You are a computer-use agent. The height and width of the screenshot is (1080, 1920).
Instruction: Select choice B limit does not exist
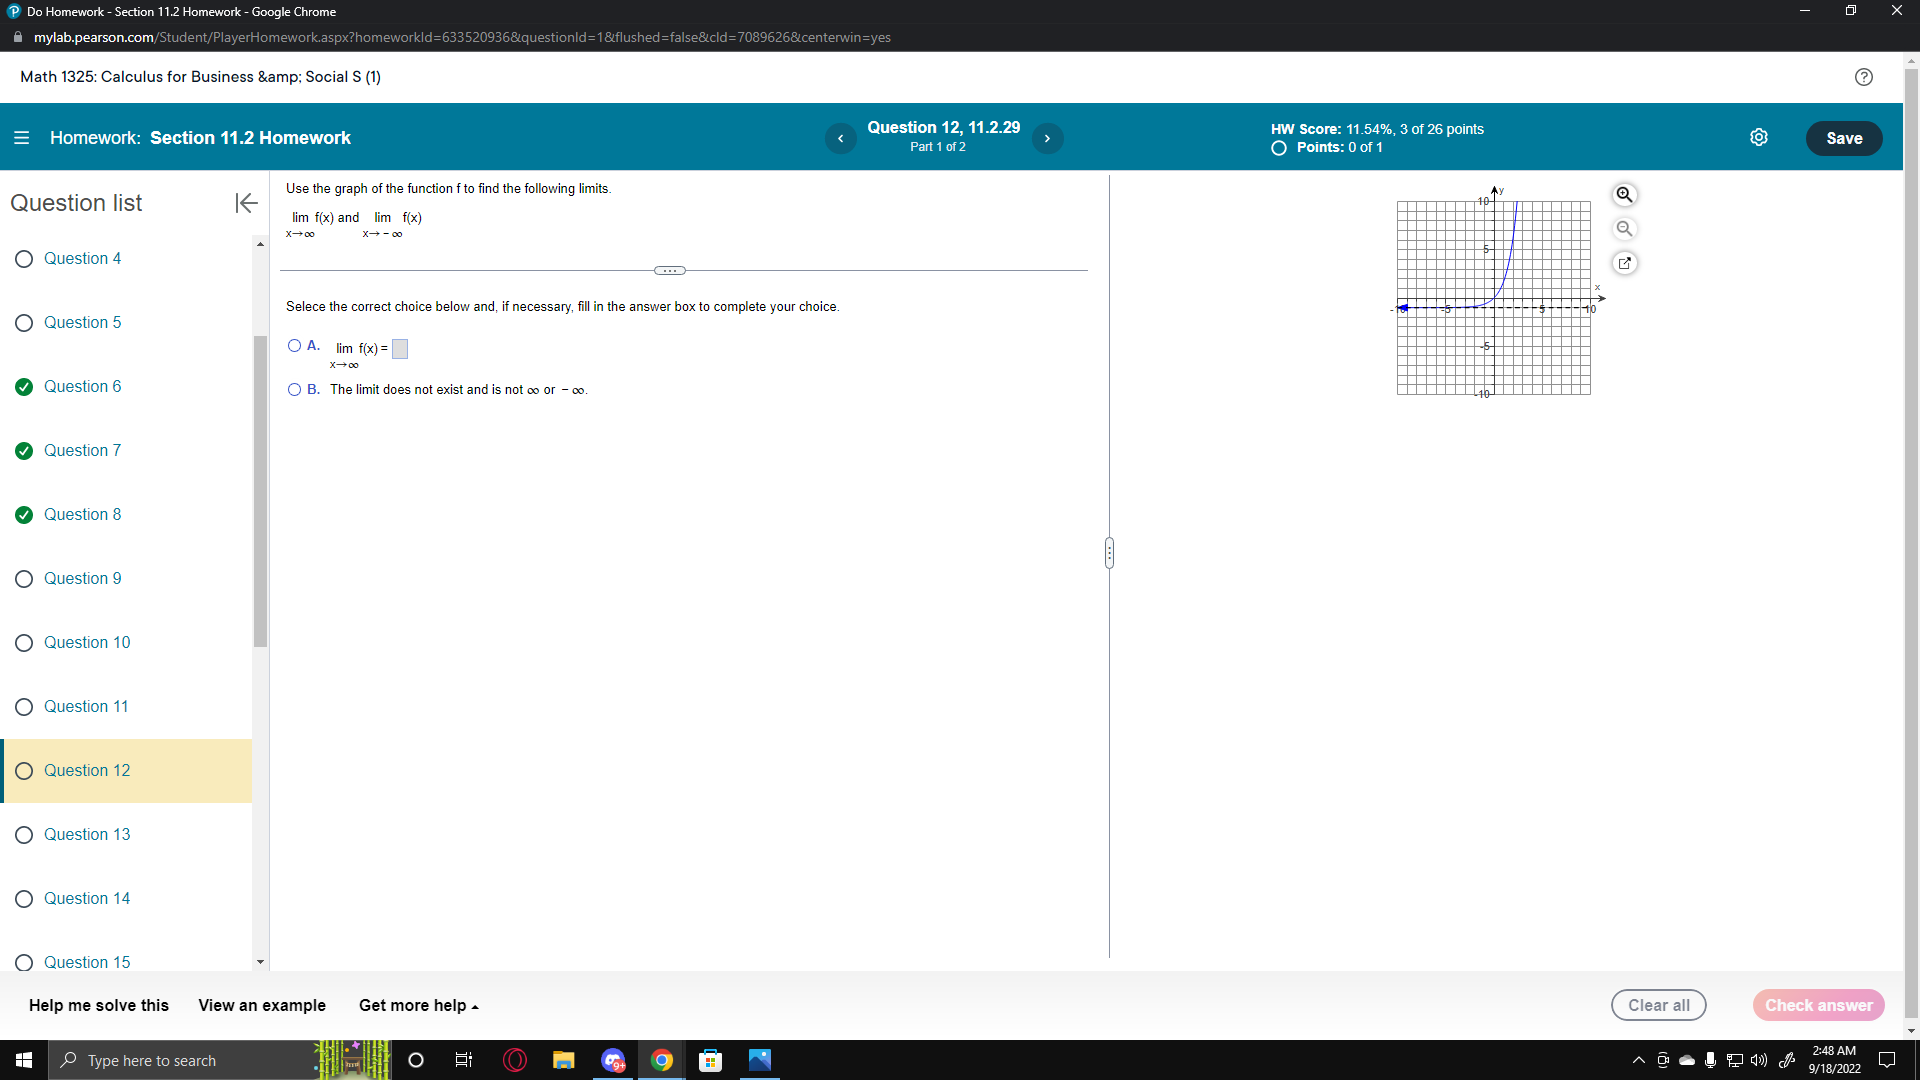click(294, 390)
